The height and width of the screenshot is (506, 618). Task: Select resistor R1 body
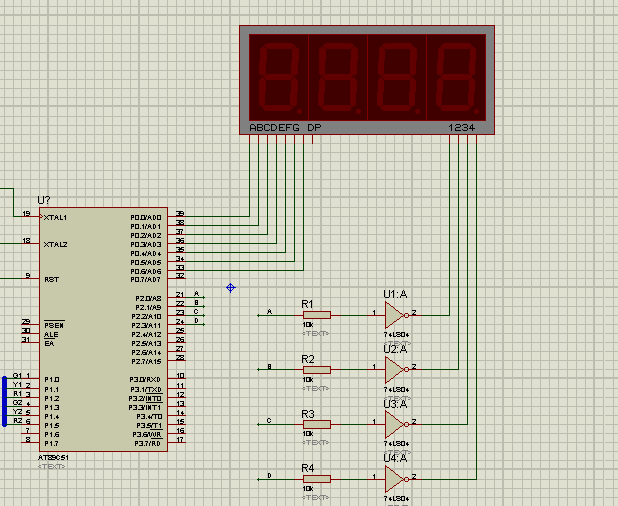pyautogui.click(x=317, y=315)
